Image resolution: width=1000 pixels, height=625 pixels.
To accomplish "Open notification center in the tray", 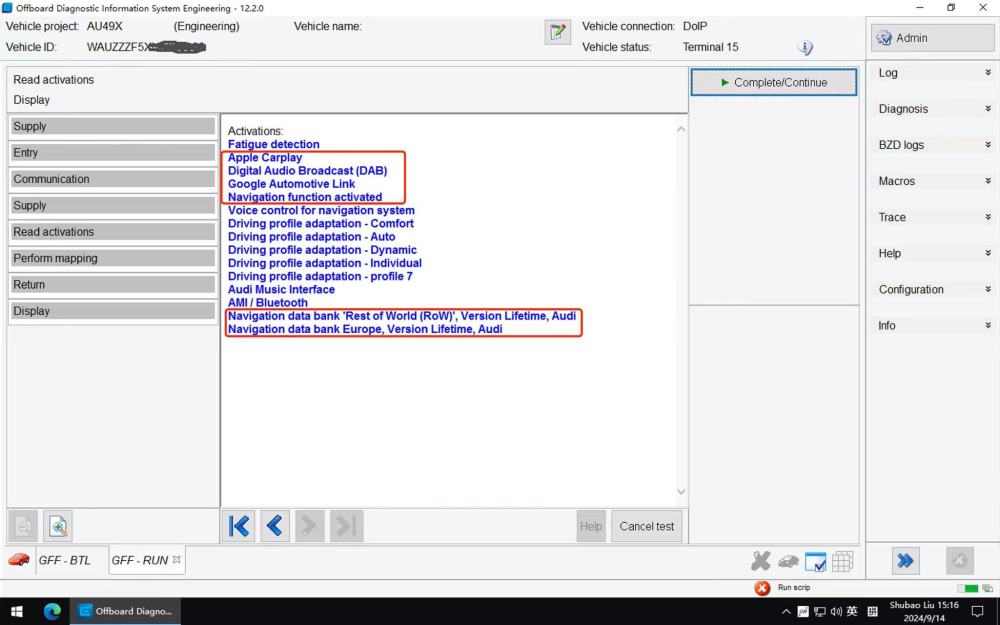I will tap(977, 612).
